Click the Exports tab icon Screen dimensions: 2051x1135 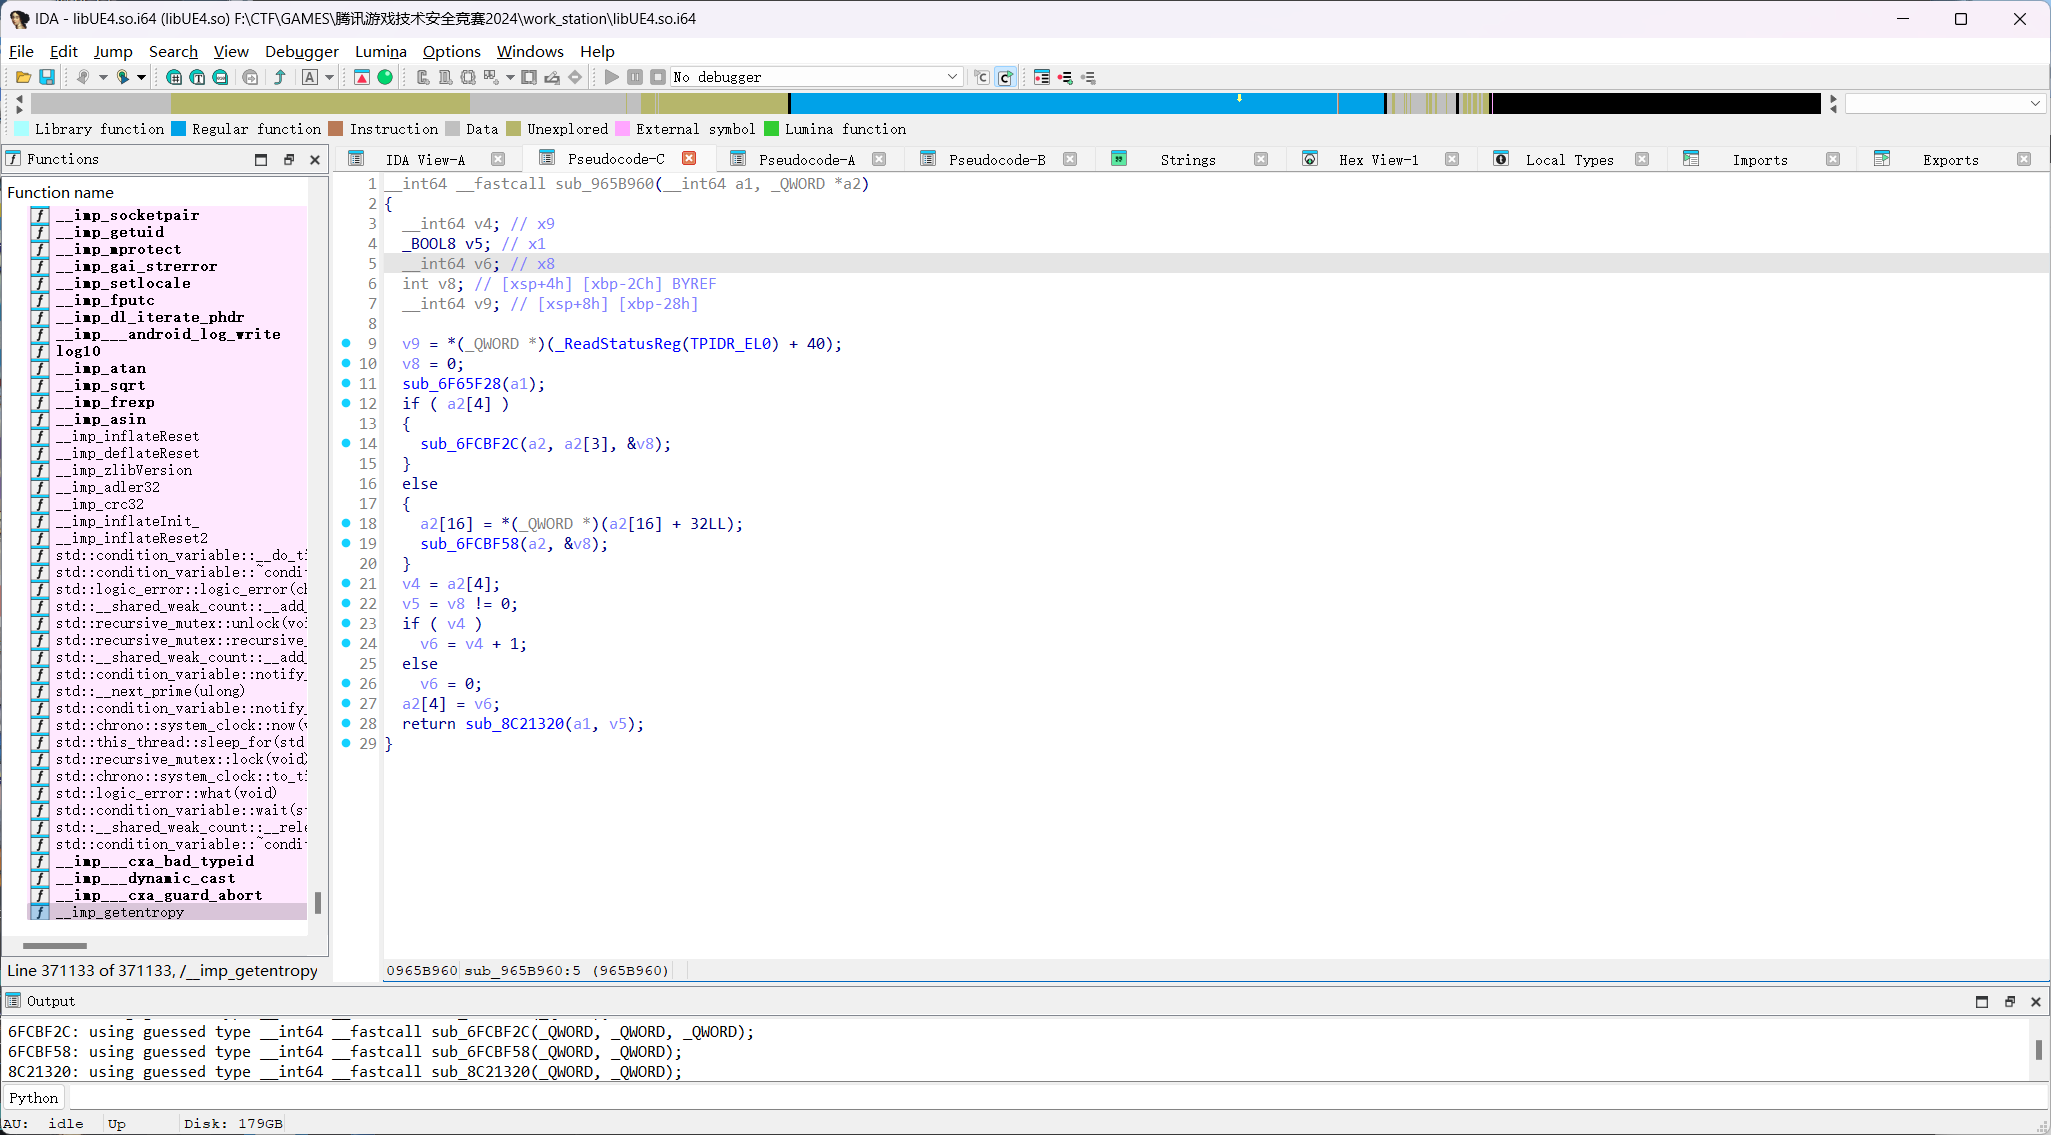pos(1882,159)
